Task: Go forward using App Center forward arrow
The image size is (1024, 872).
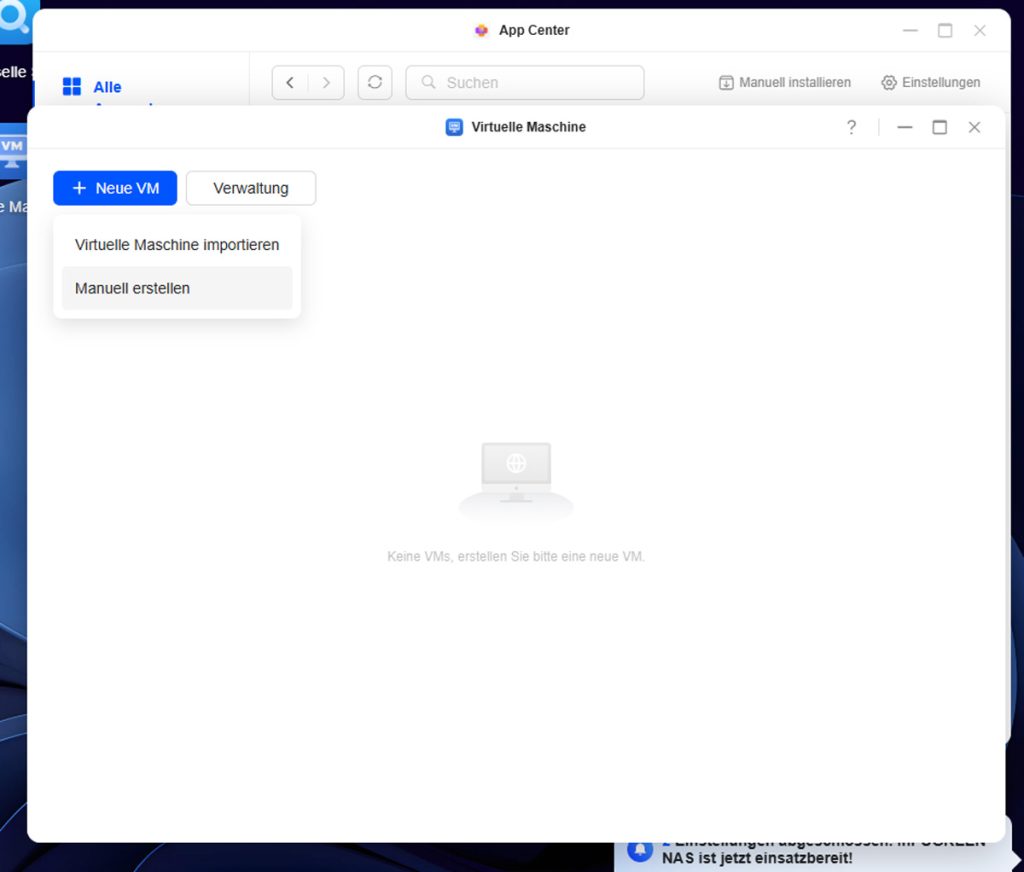Action: click(326, 83)
